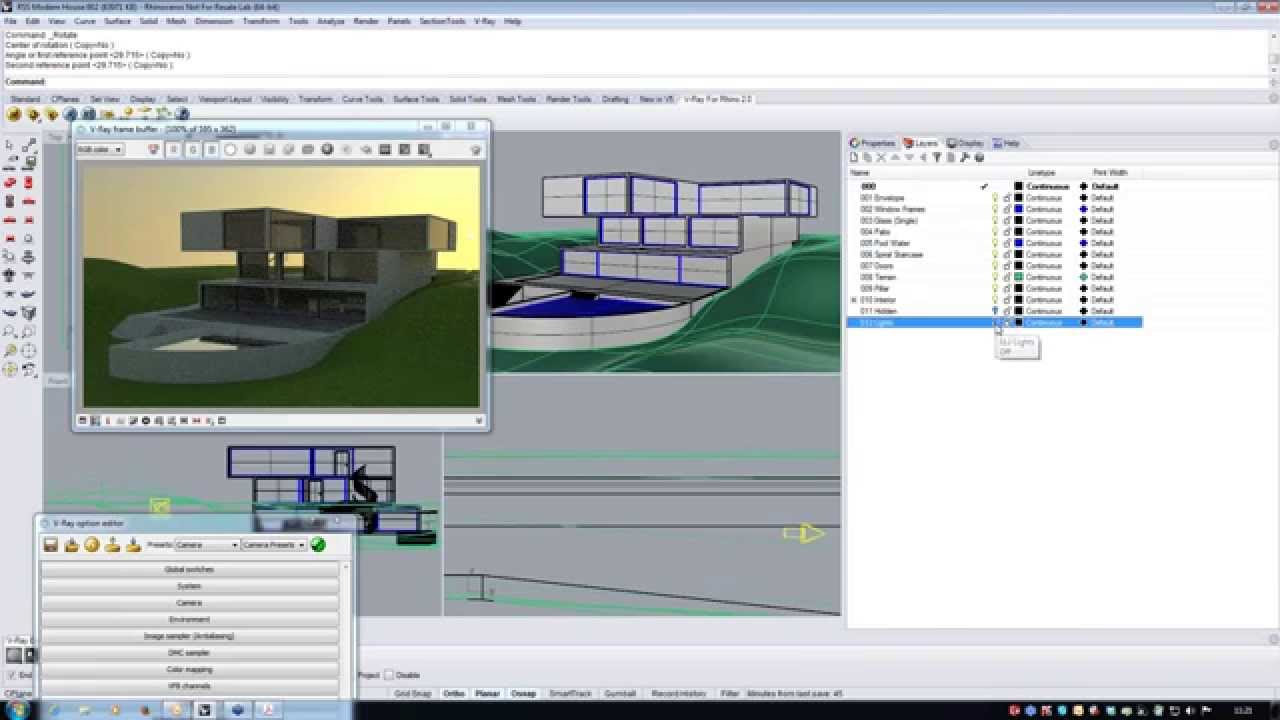
Task: Click PDF application icon in taskbar
Action: coord(268,710)
